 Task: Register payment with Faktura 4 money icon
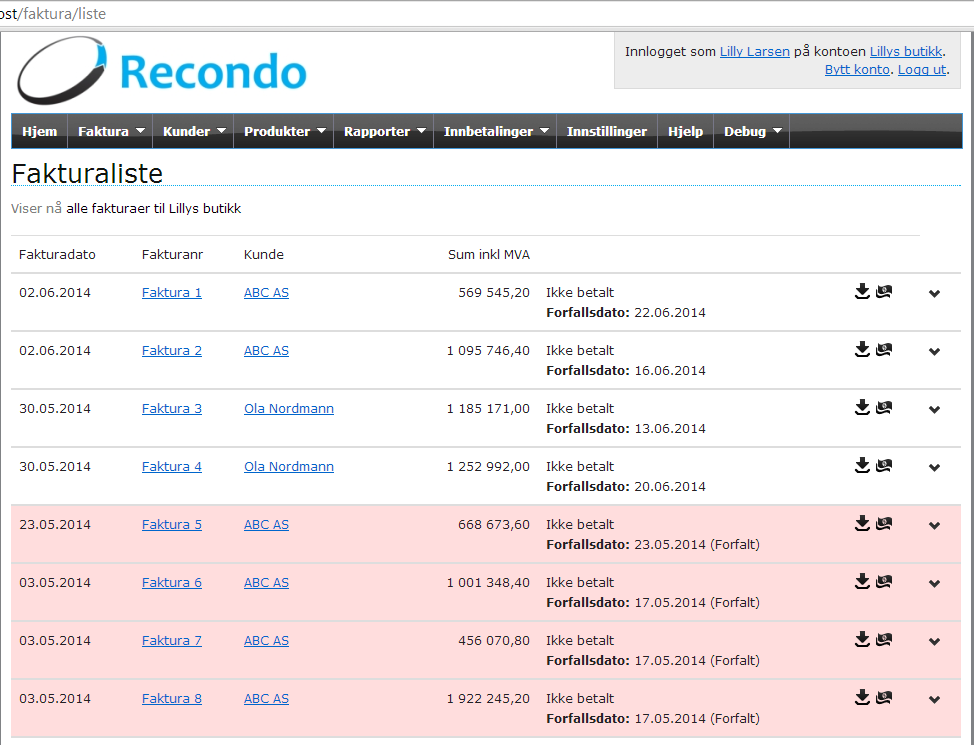pos(884,466)
